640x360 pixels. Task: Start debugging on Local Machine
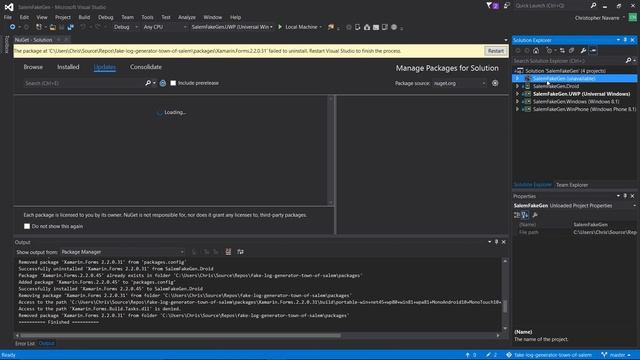298,27
